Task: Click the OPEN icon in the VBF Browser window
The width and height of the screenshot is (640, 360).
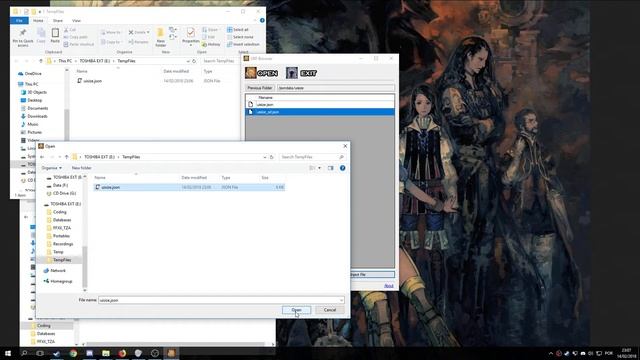Action: [x=262, y=73]
